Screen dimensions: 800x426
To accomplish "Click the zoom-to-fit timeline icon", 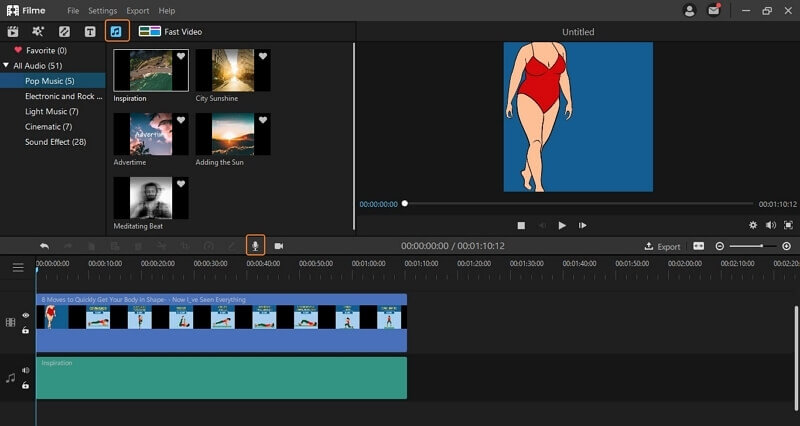I will point(698,246).
